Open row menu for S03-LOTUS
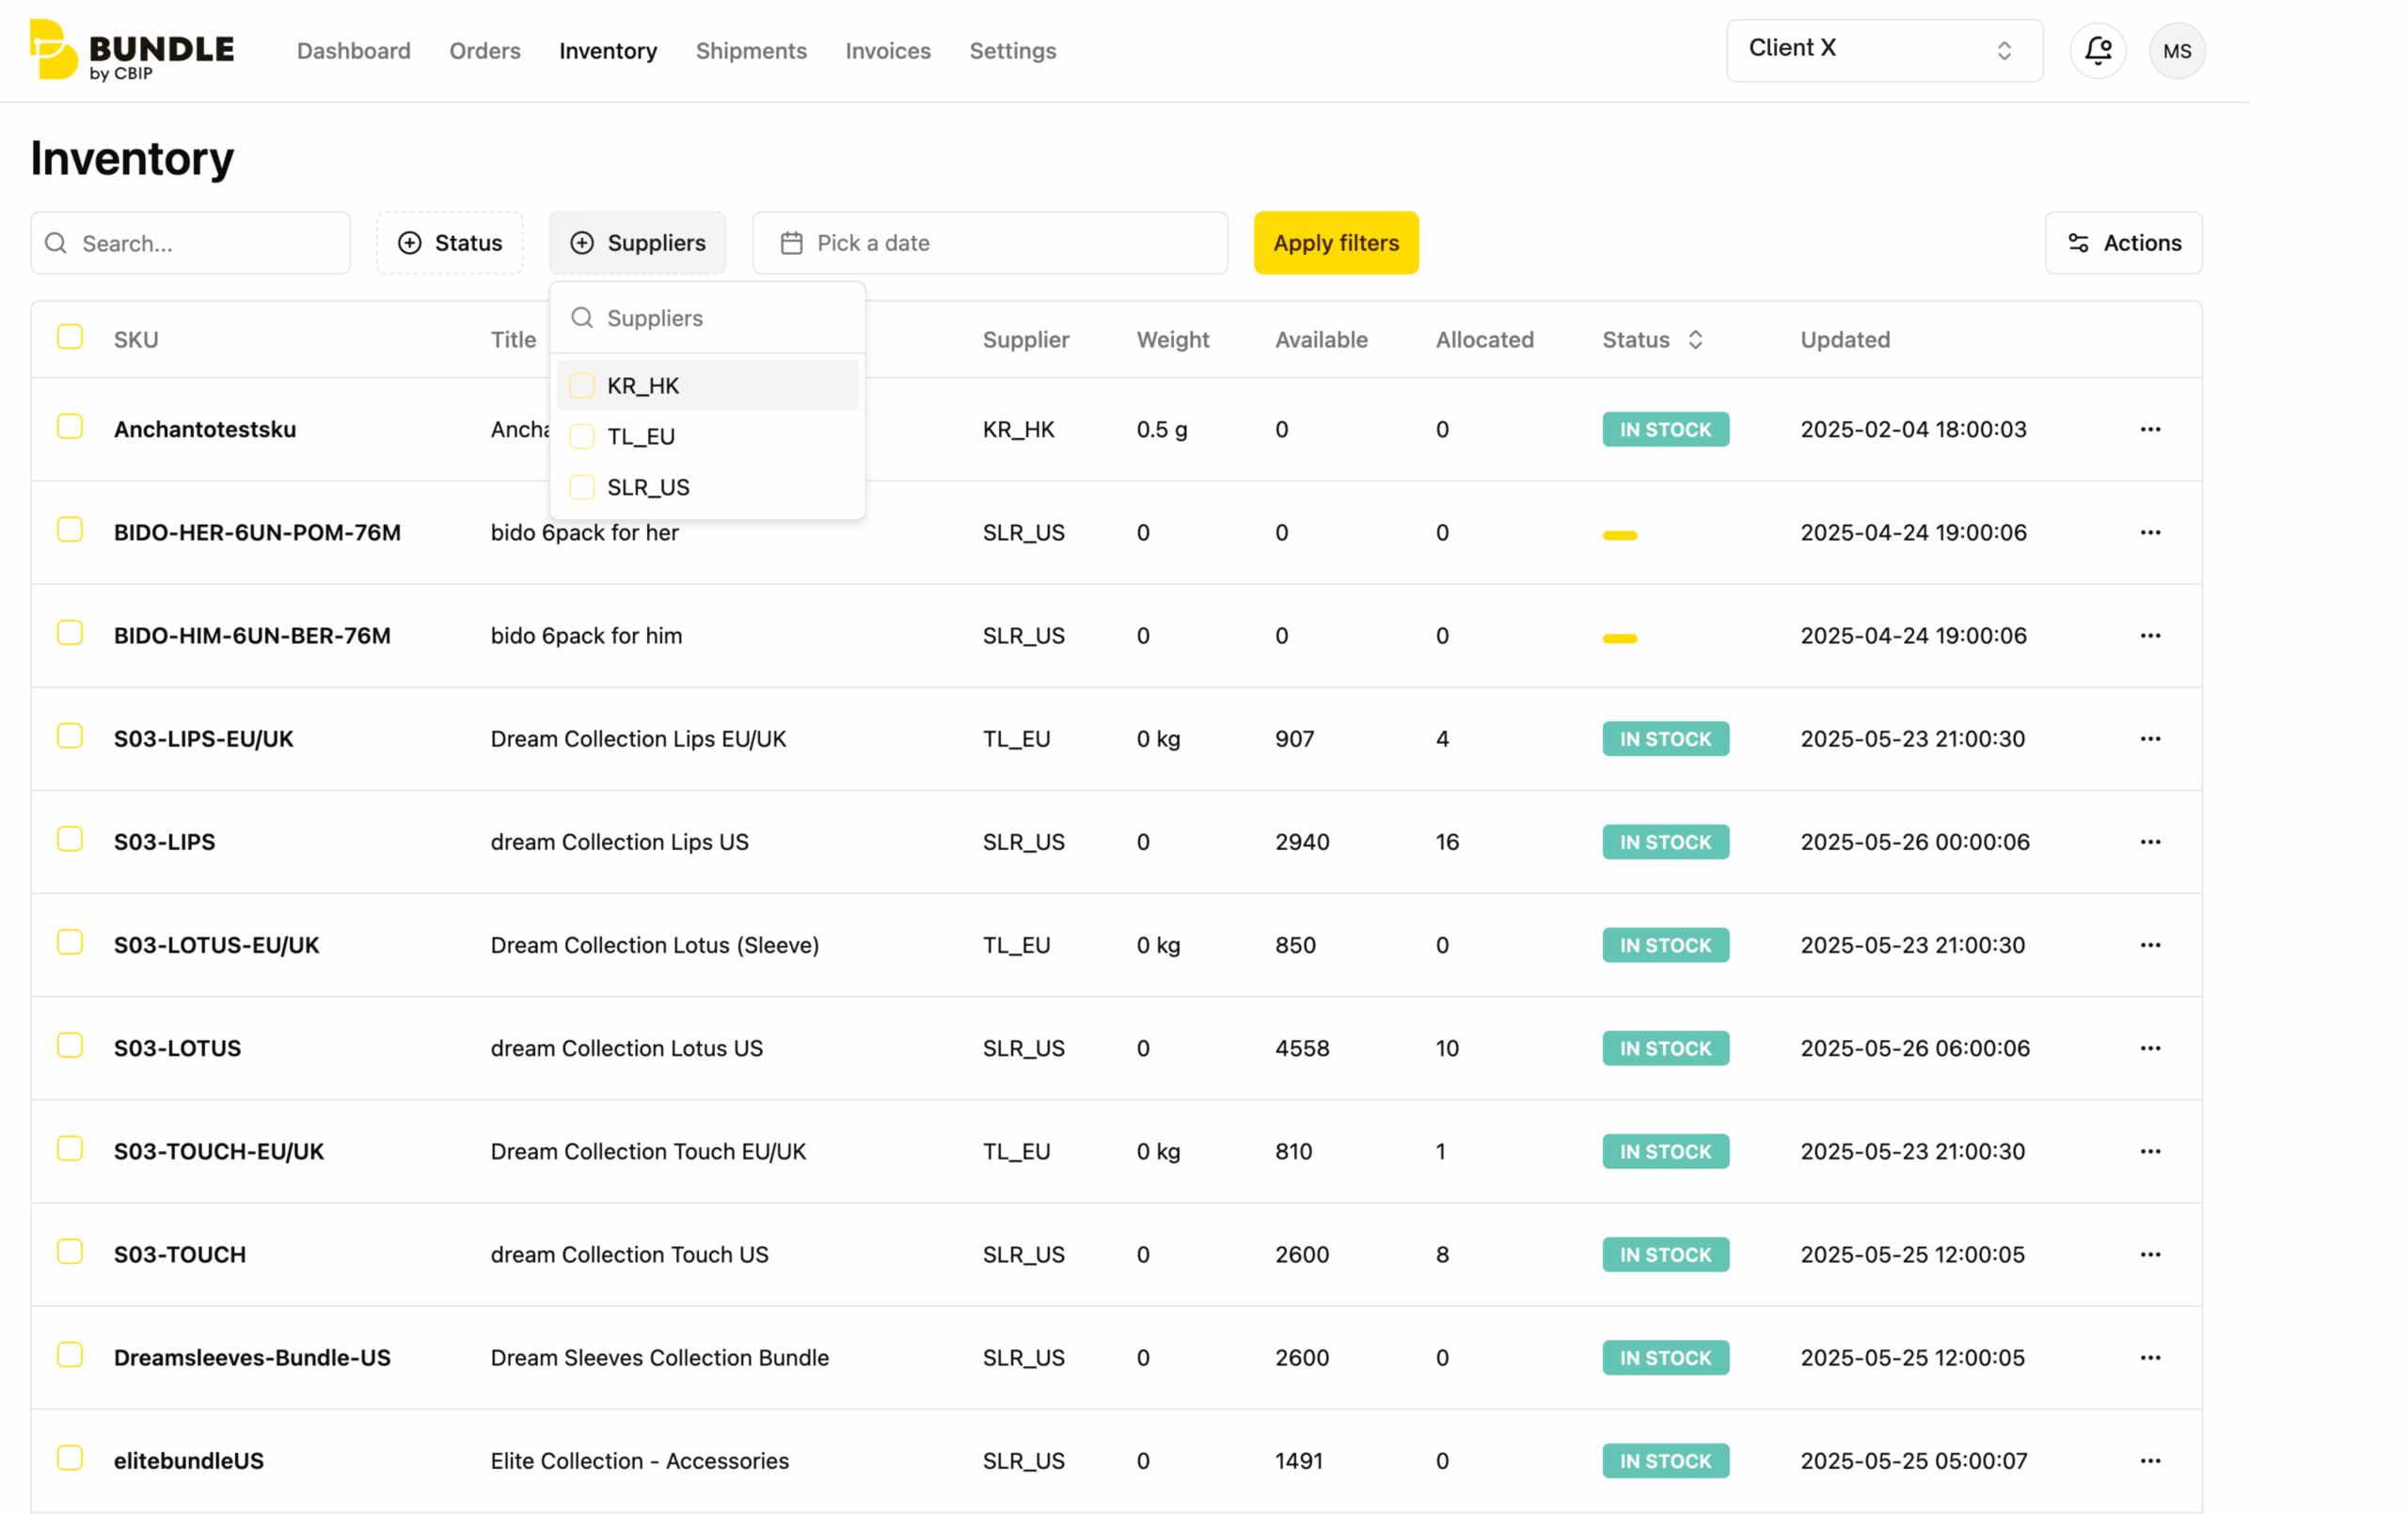This screenshot has width=2408, height=1514. [x=2150, y=1047]
